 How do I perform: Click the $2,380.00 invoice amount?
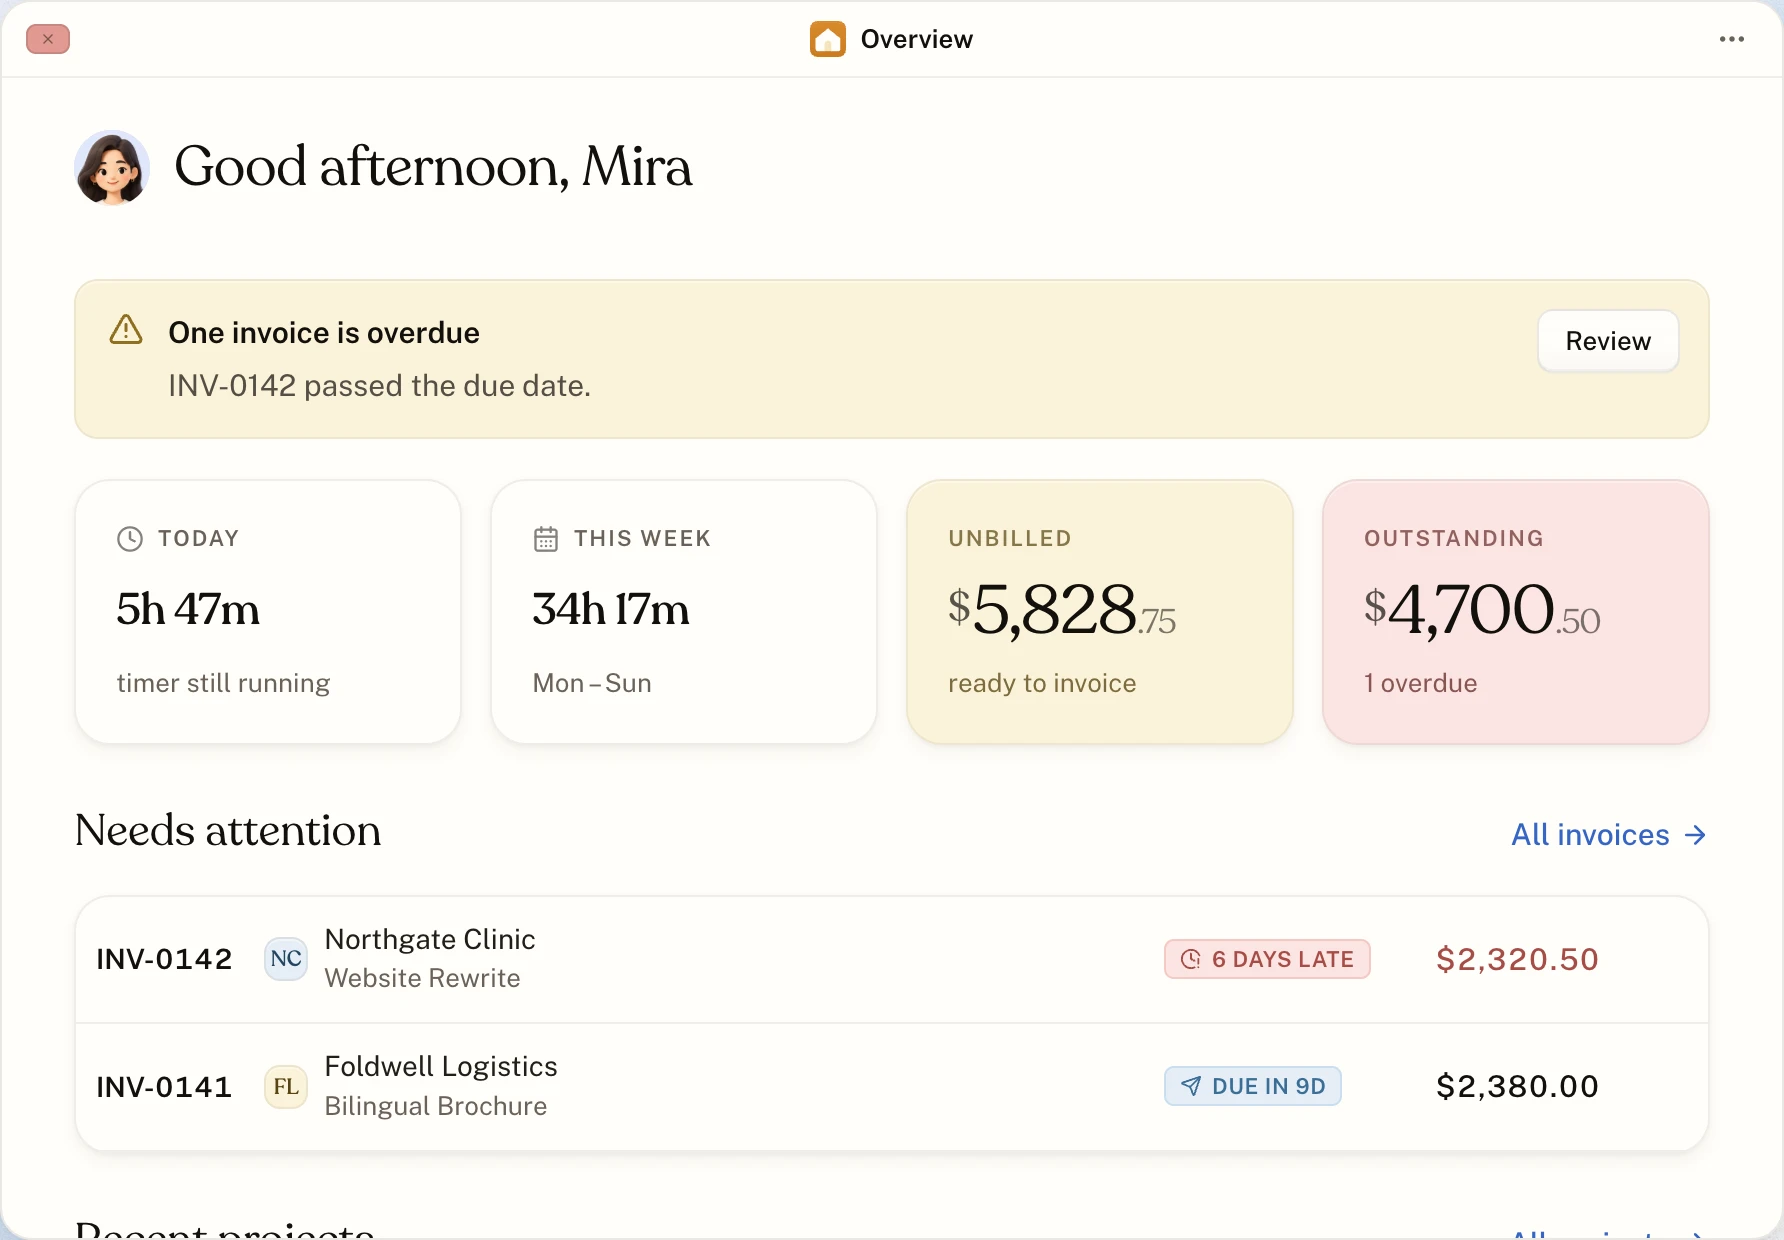(1517, 1086)
